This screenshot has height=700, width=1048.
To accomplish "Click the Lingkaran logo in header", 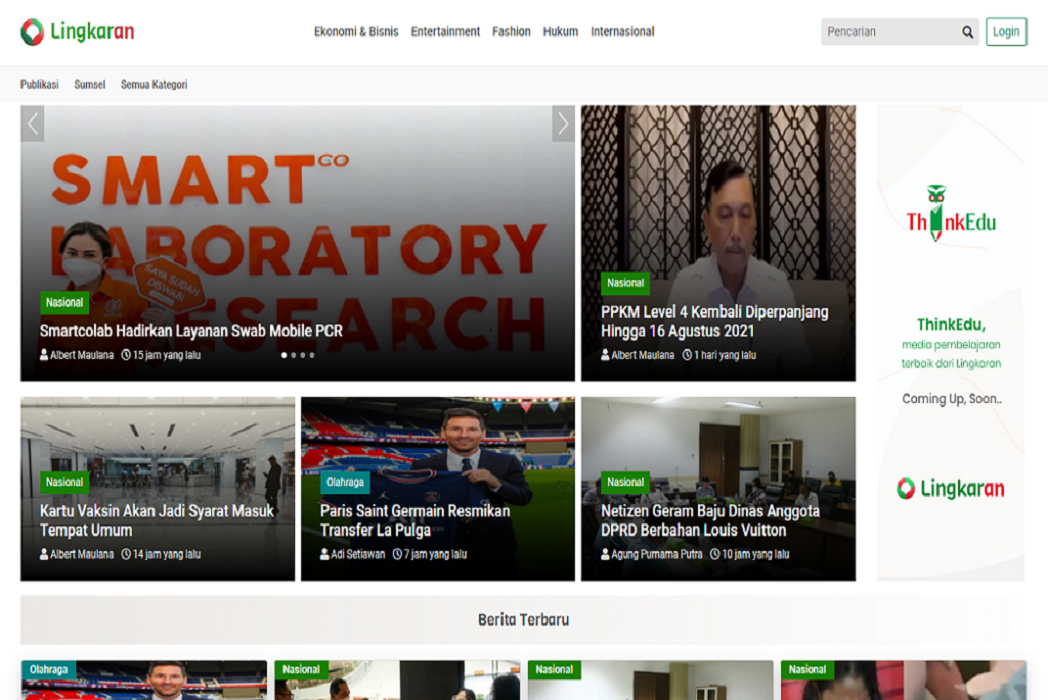I will (x=78, y=31).
